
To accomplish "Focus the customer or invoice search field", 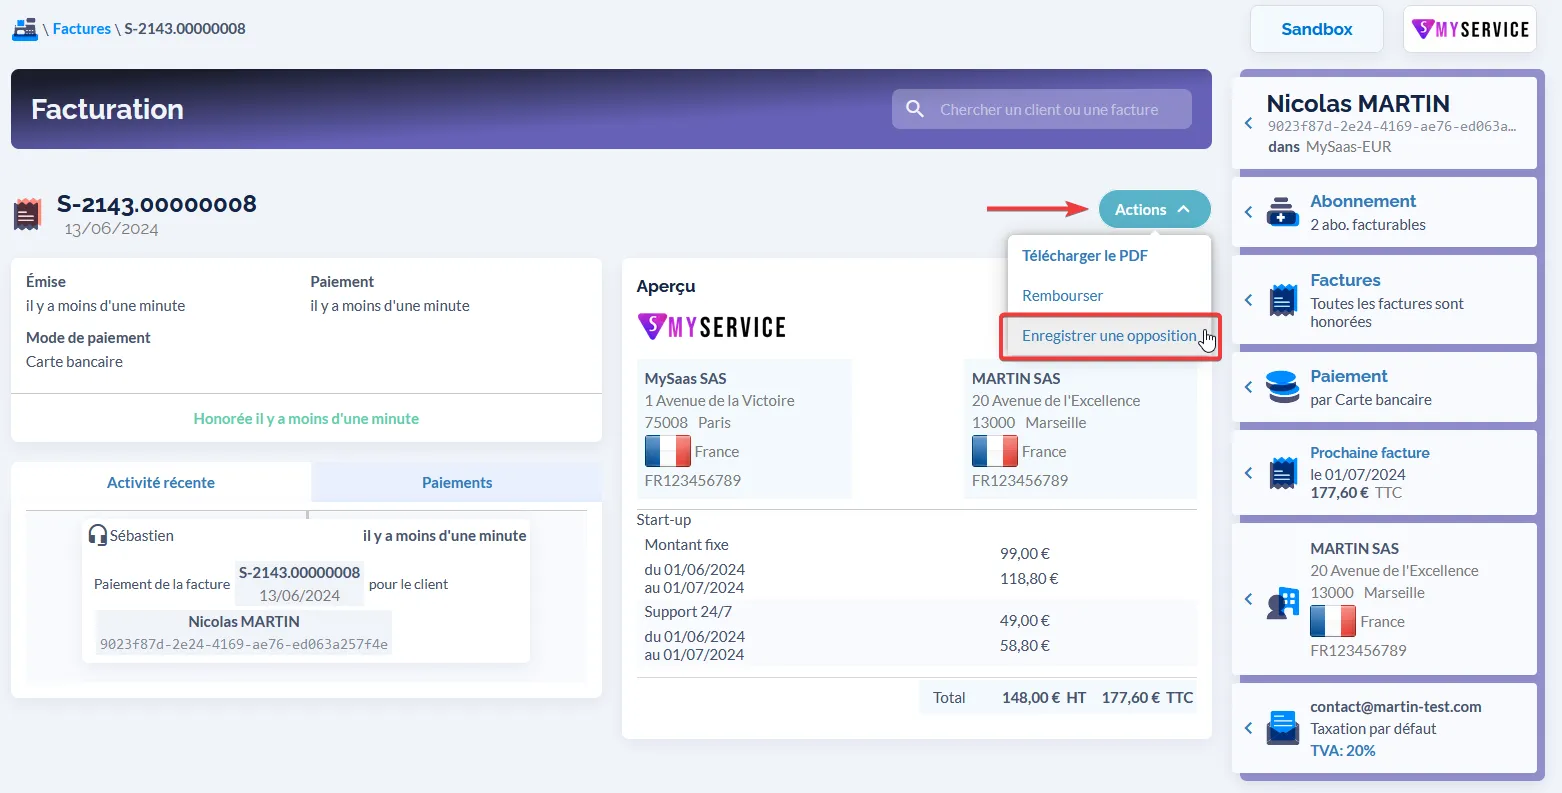I will coord(1042,109).
